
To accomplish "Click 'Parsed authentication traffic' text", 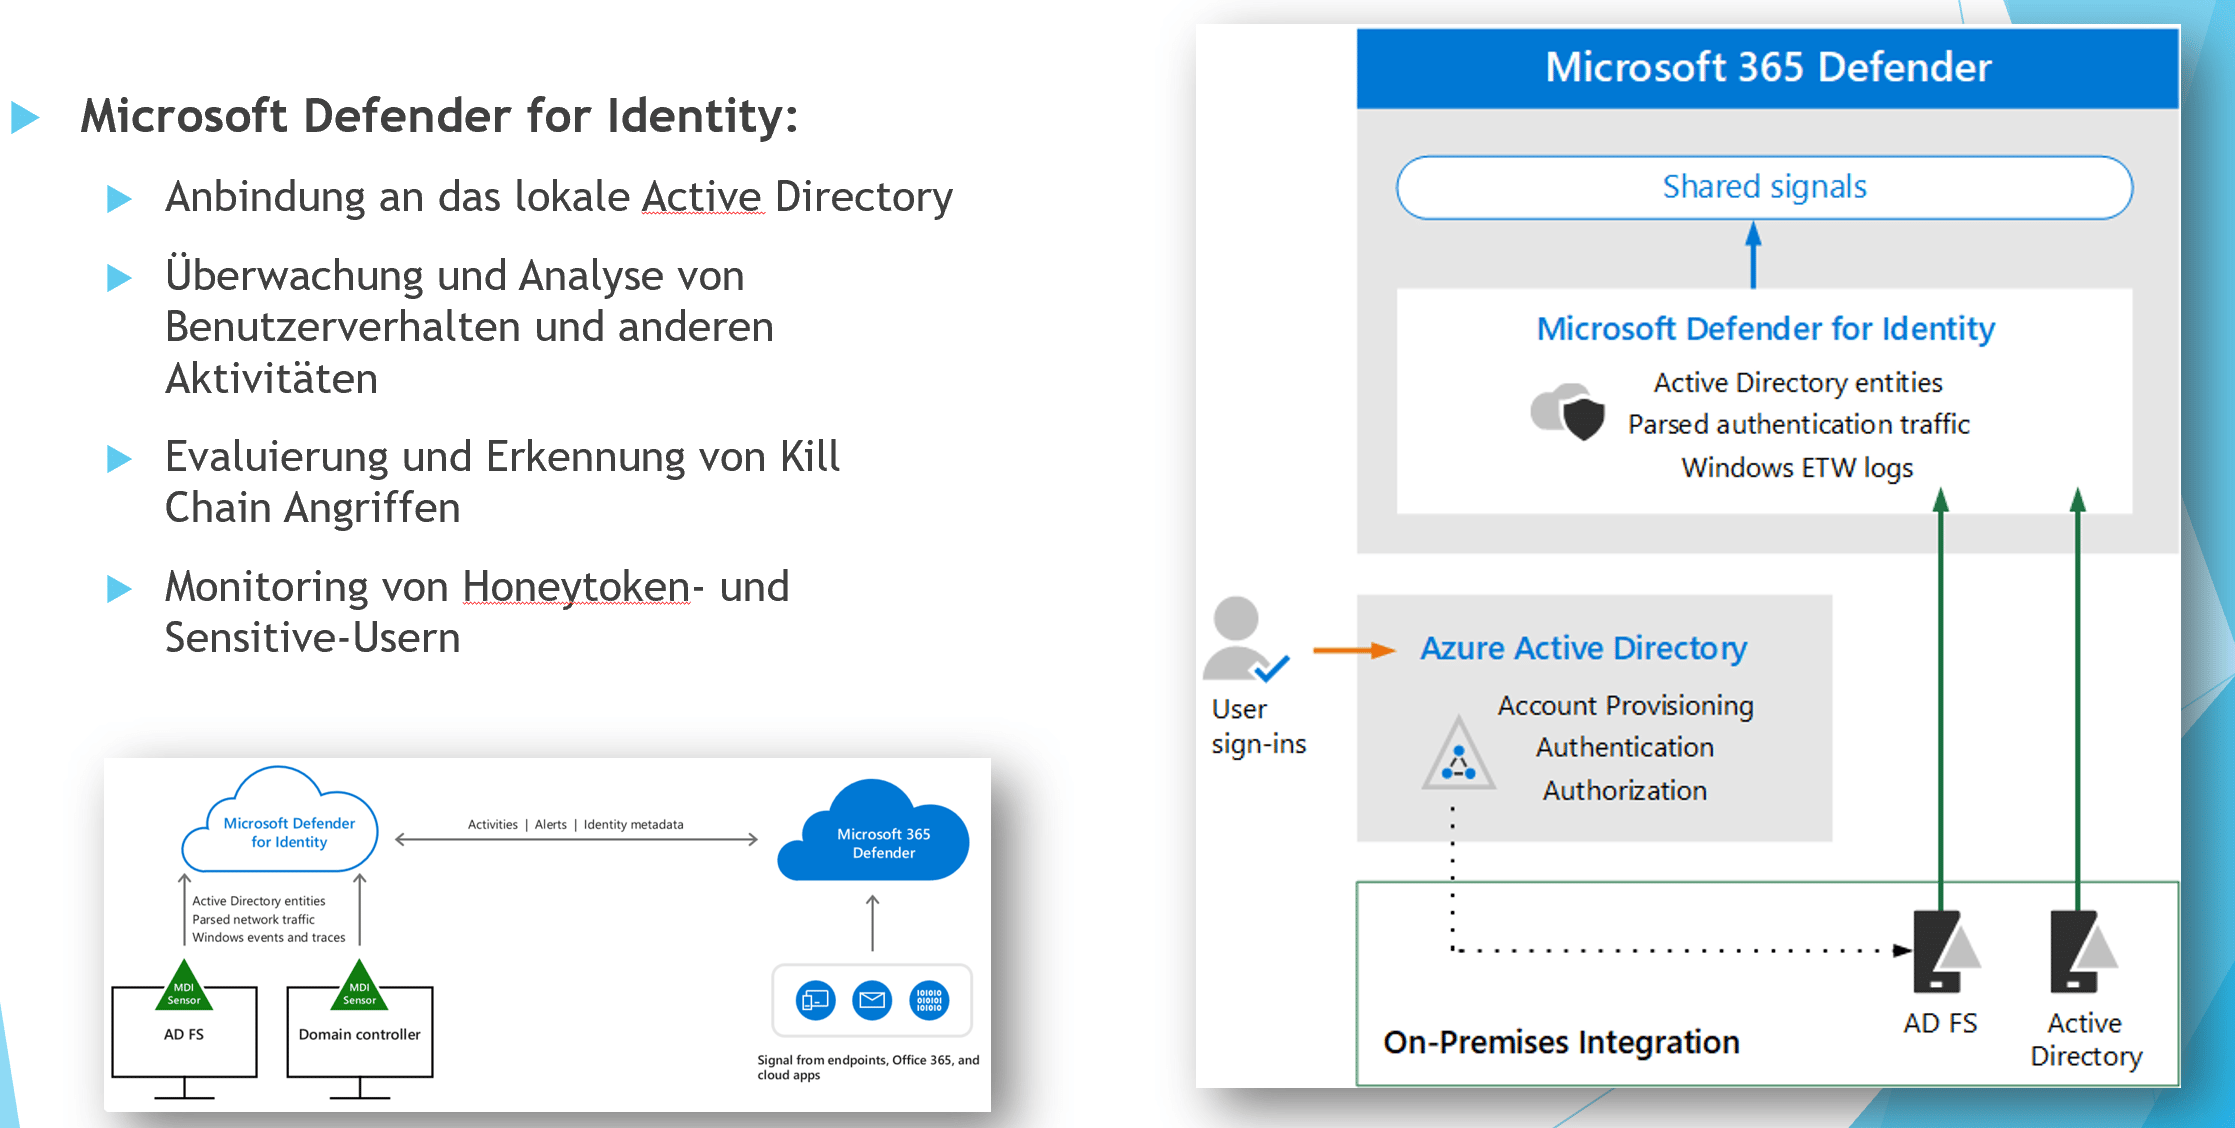I will click(1798, 425).
